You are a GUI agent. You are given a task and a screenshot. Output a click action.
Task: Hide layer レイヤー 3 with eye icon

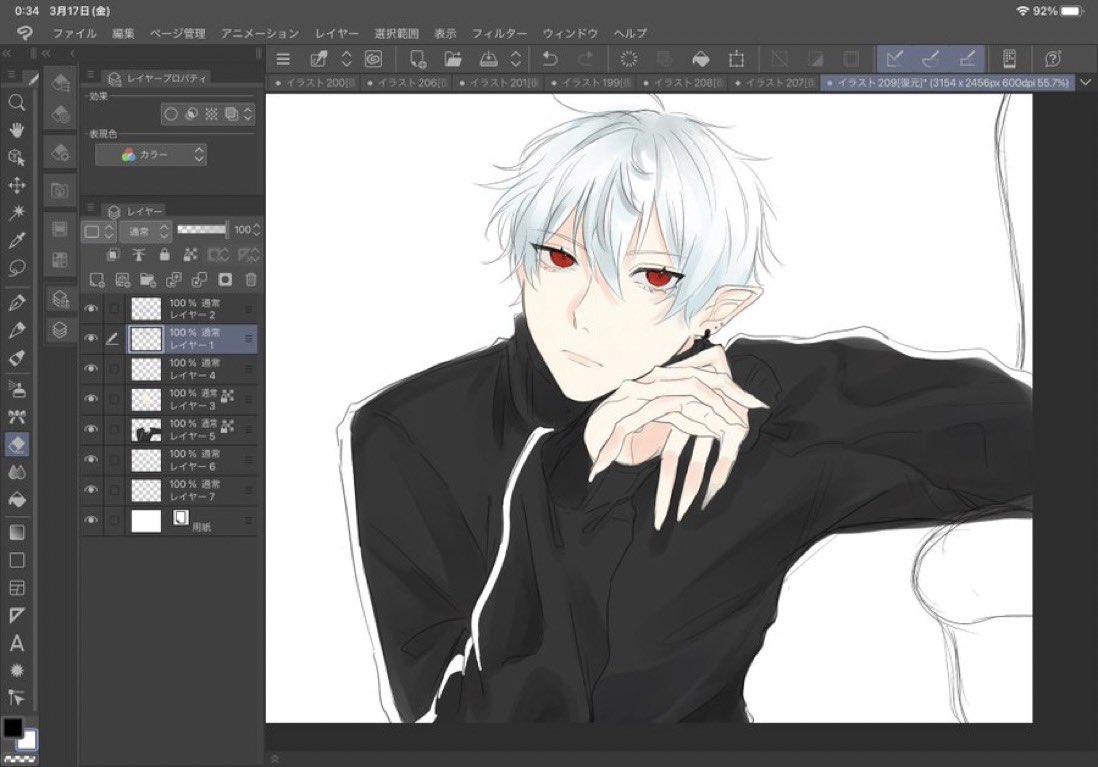coord(91,399)
